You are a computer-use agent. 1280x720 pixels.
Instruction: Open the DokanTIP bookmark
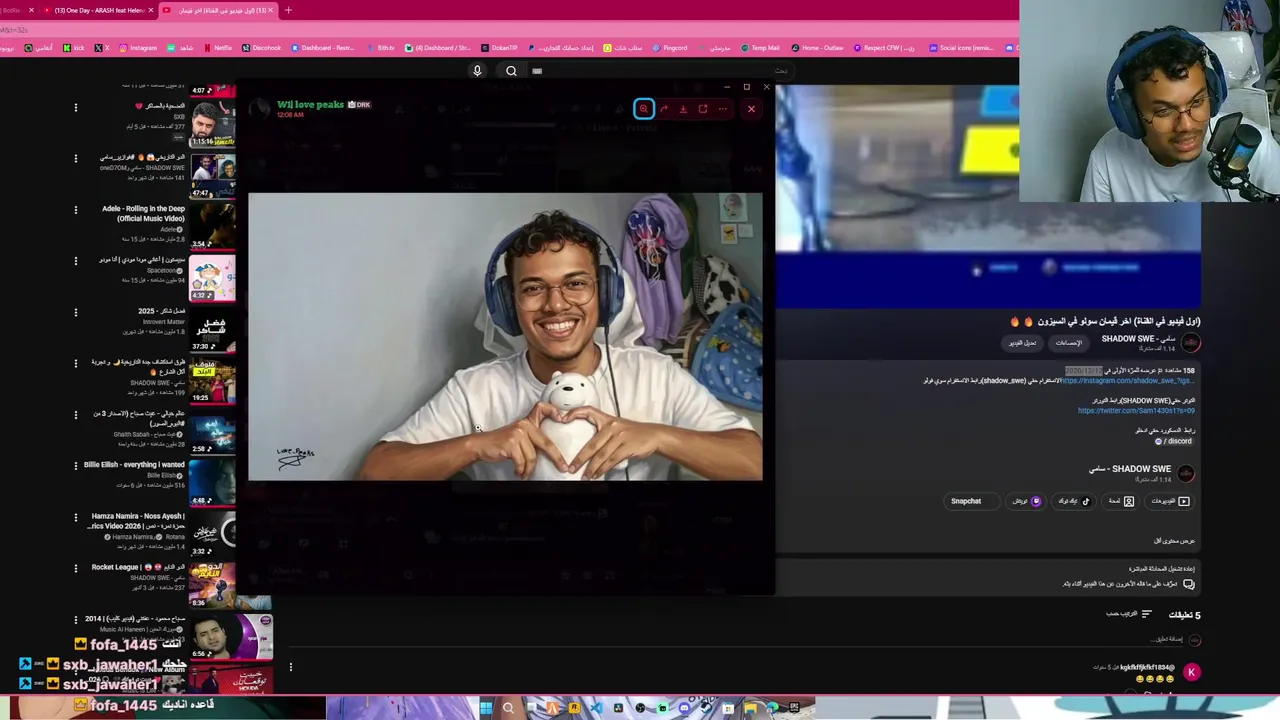[499, 48]
